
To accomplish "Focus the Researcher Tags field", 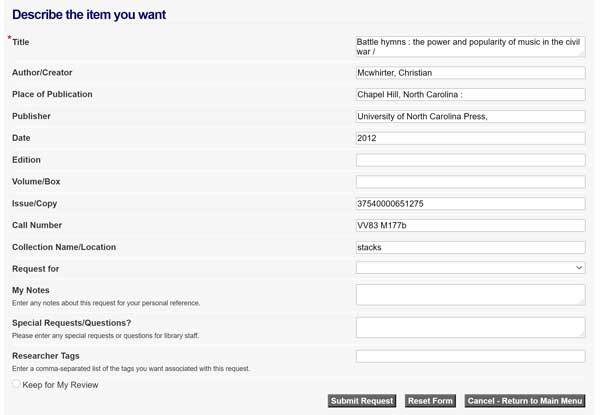I will 470,356.
